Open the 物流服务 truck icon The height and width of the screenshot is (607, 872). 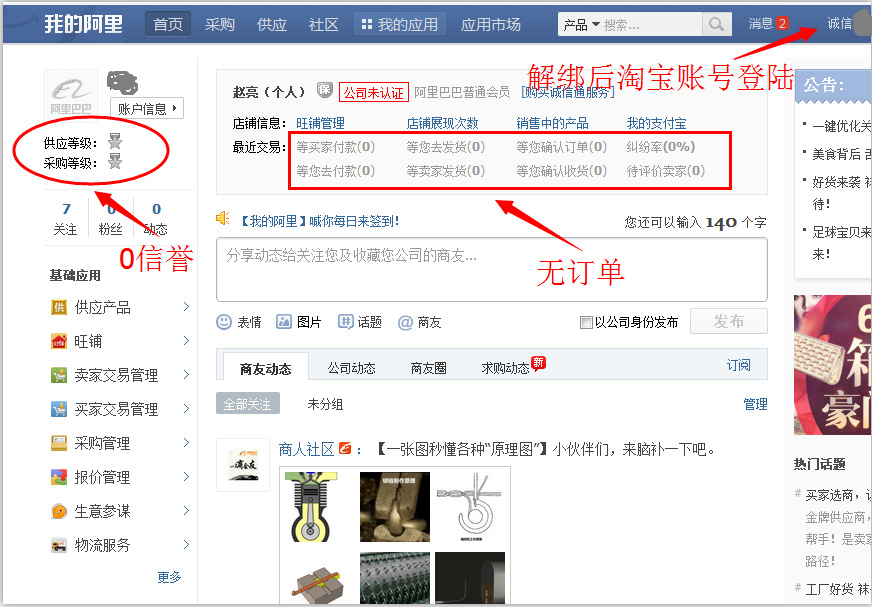(59, 545)
